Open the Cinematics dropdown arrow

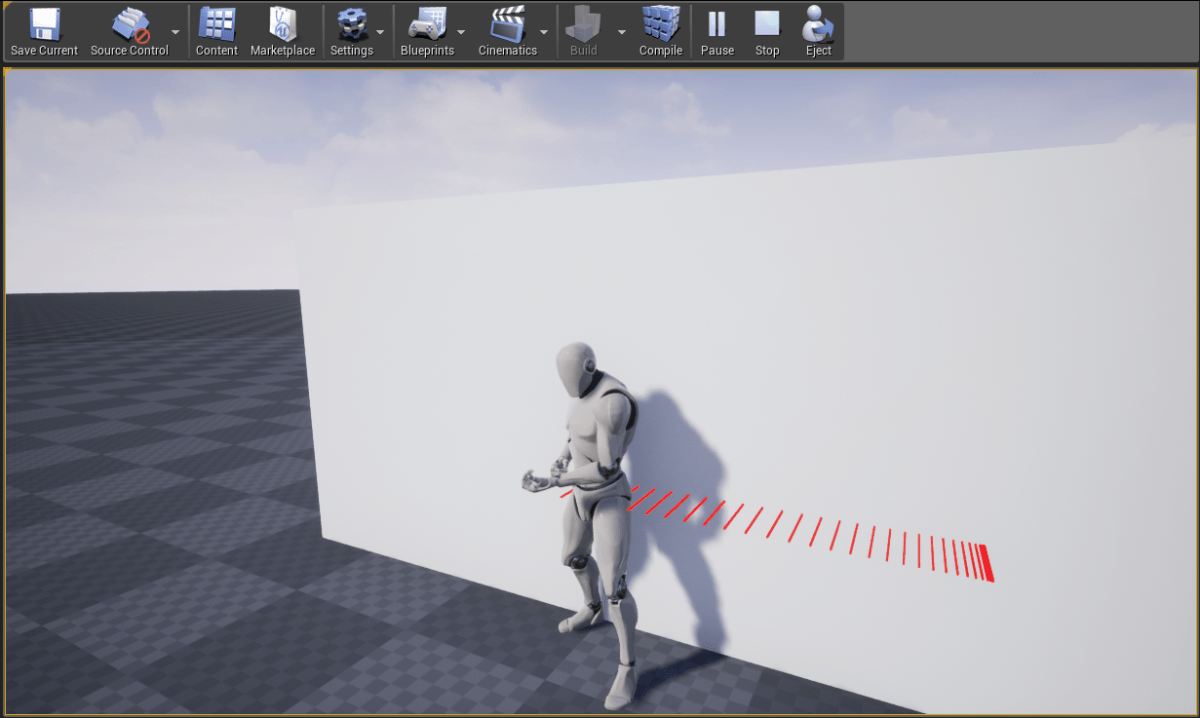tap(543, 30)
